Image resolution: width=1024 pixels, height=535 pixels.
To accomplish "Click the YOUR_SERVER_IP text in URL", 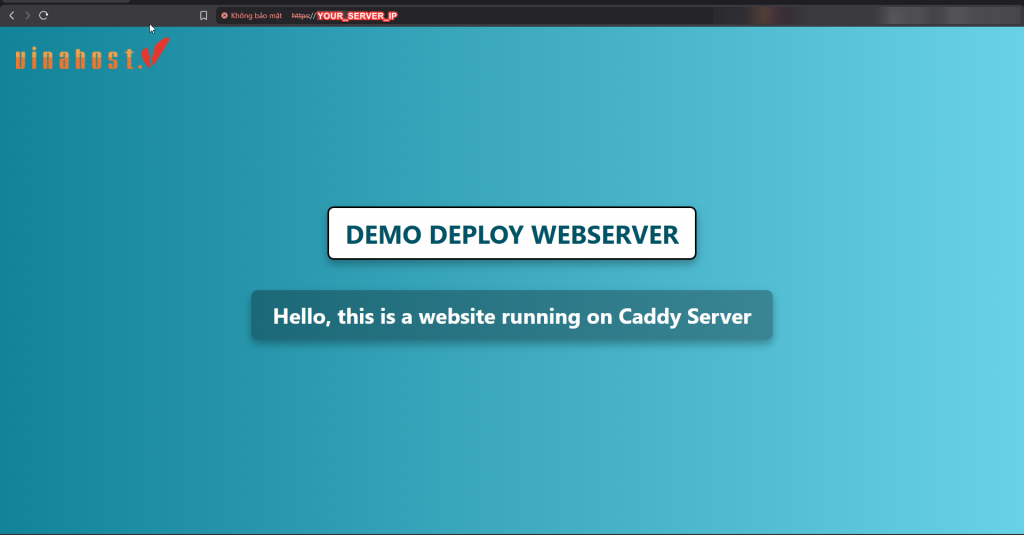I will tap(357, 16).
